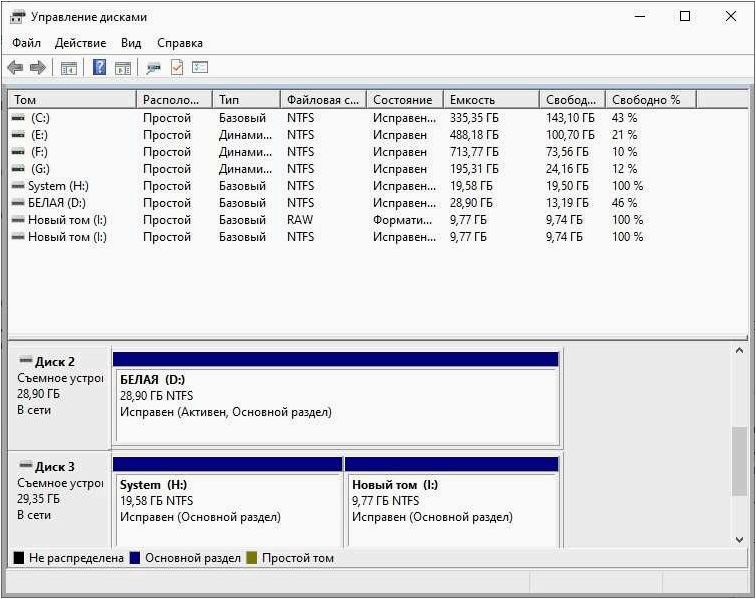Open the Справка menu

pyautogui.click(x=179, y=43)
